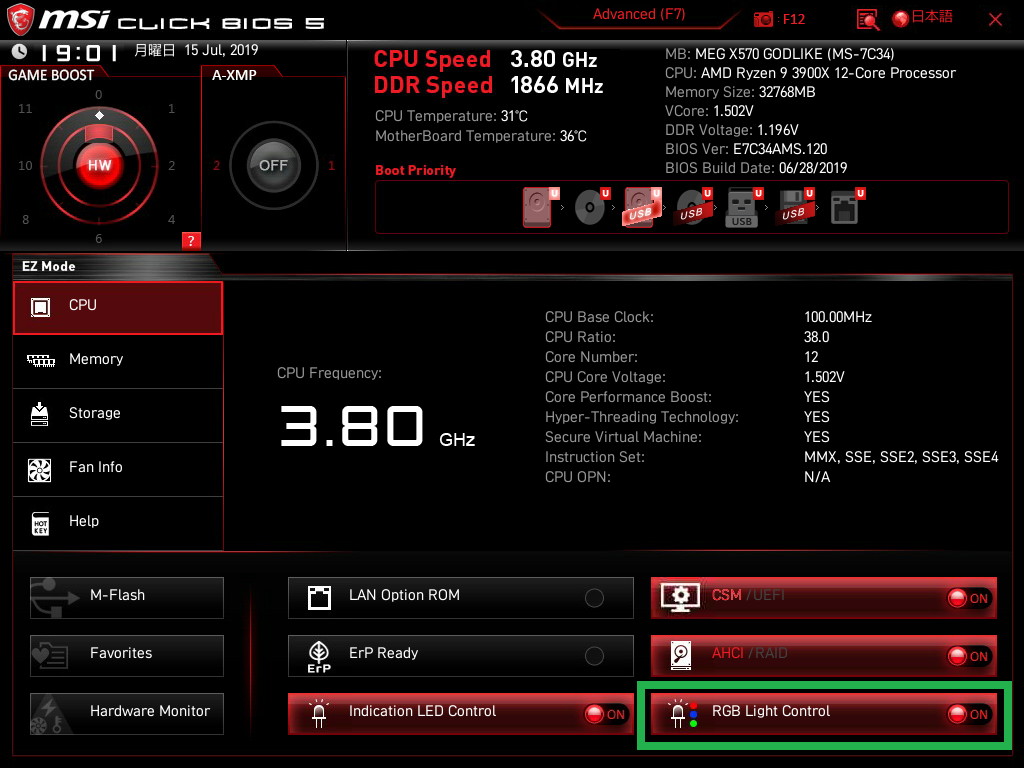The image size is (1024, 768).
Task: Select the hard disk boot device icon
Action: coord(539,207)
